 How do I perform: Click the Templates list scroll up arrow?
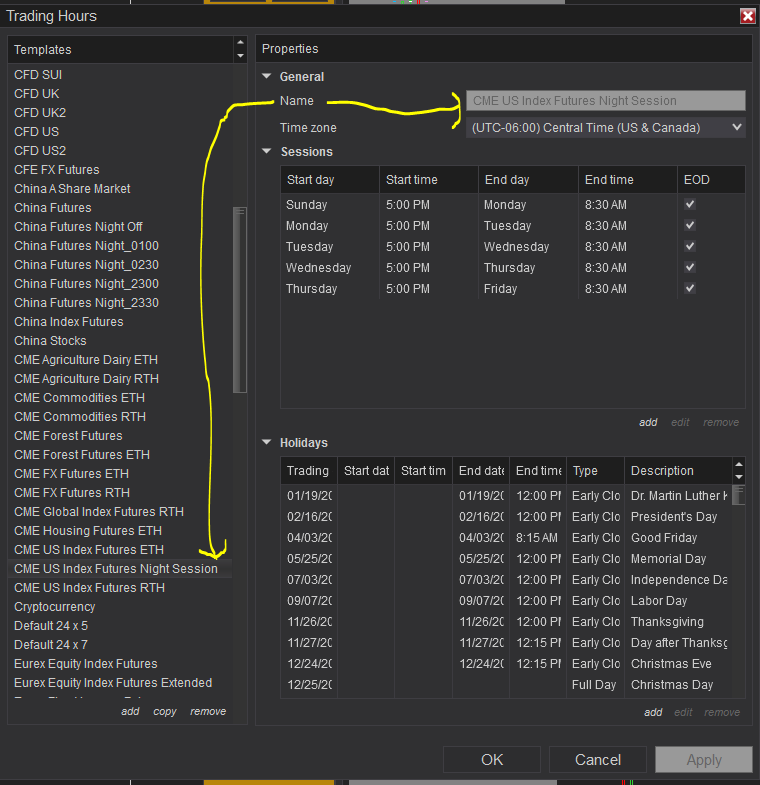(240, 43)
